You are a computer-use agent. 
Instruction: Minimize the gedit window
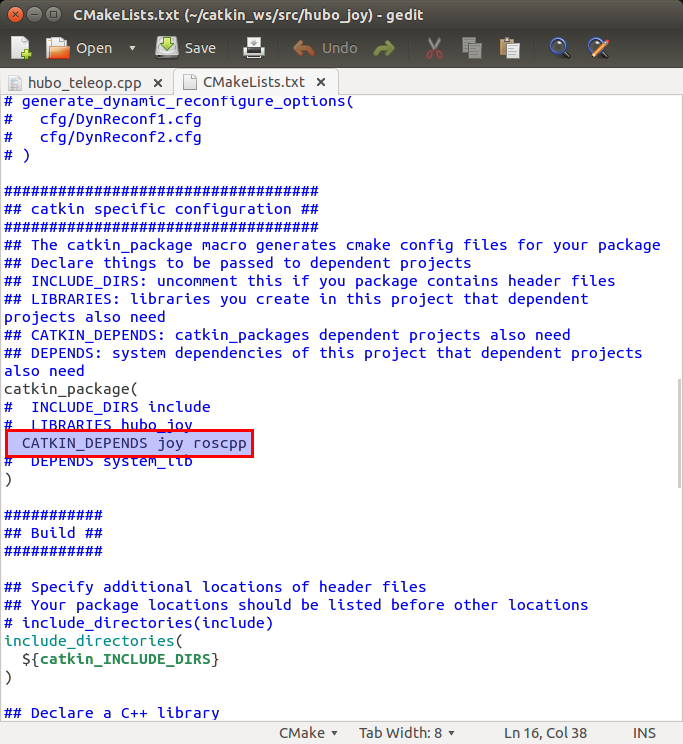coord(34,14)
